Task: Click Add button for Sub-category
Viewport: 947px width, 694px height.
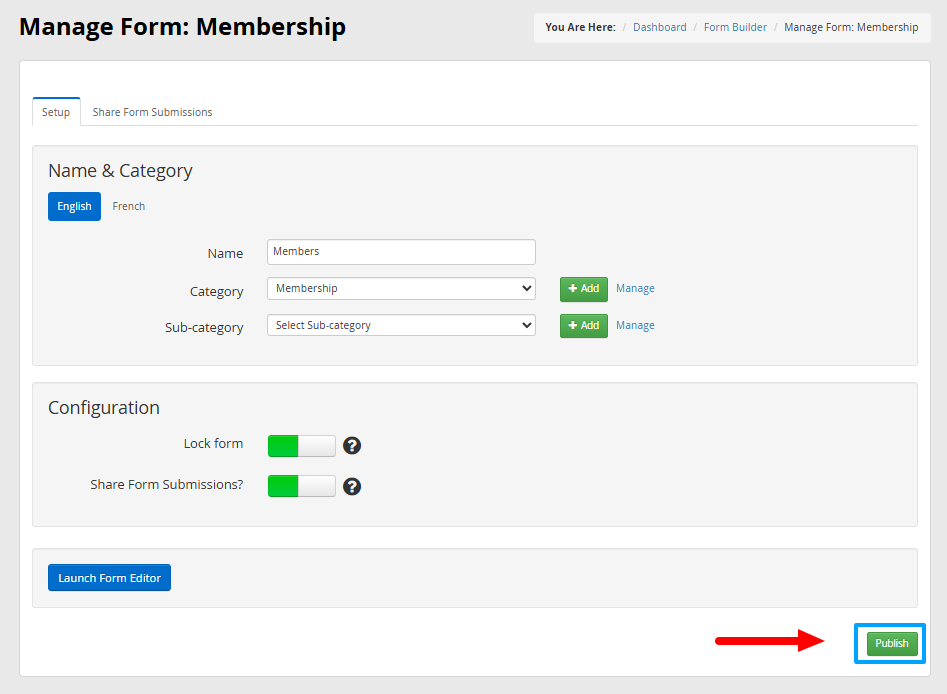Action: pos(583,326)
